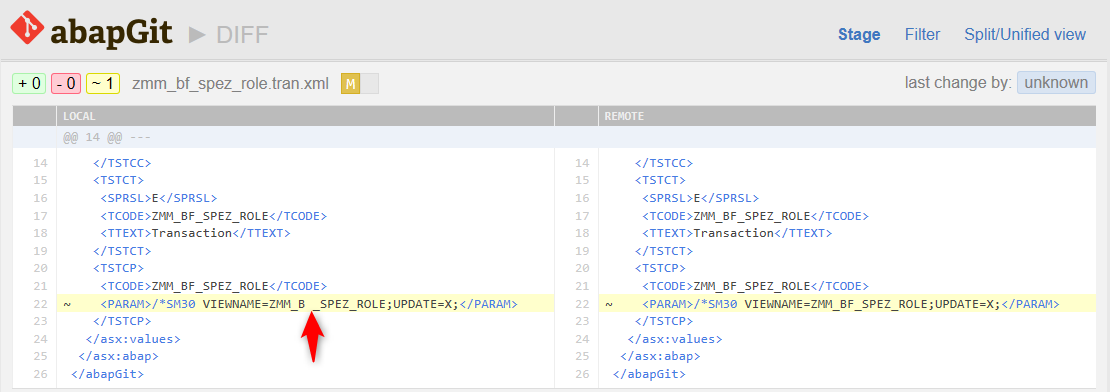Image resolution: width=1110 pixels, height=392 pixels.
Task: Click file name zmm_bf_spez_role.tran.xml
Action: 230,83
